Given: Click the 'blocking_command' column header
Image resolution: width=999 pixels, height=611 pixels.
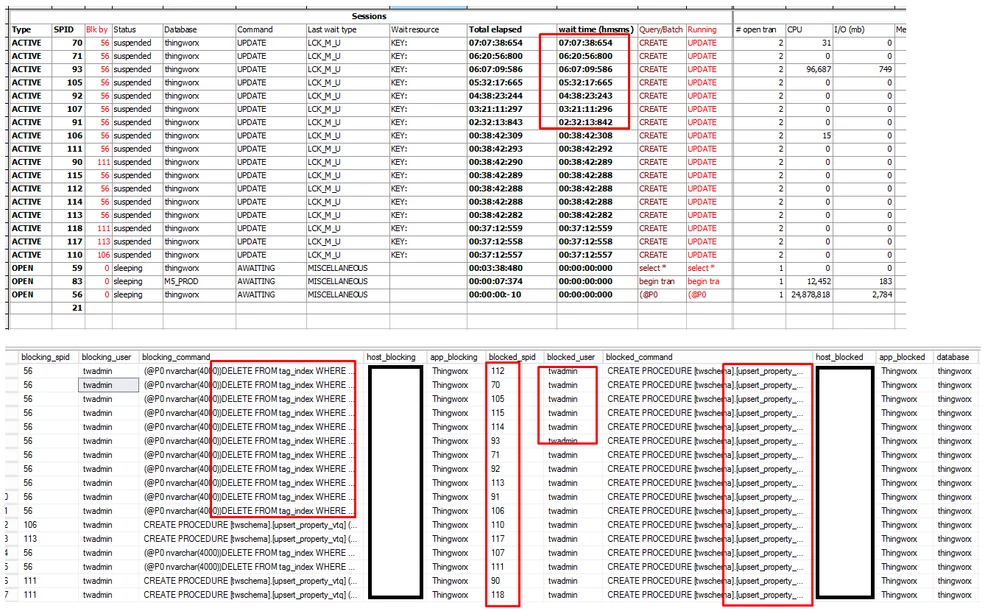Looking at the screenshot, I should click(x=176, y=357).
